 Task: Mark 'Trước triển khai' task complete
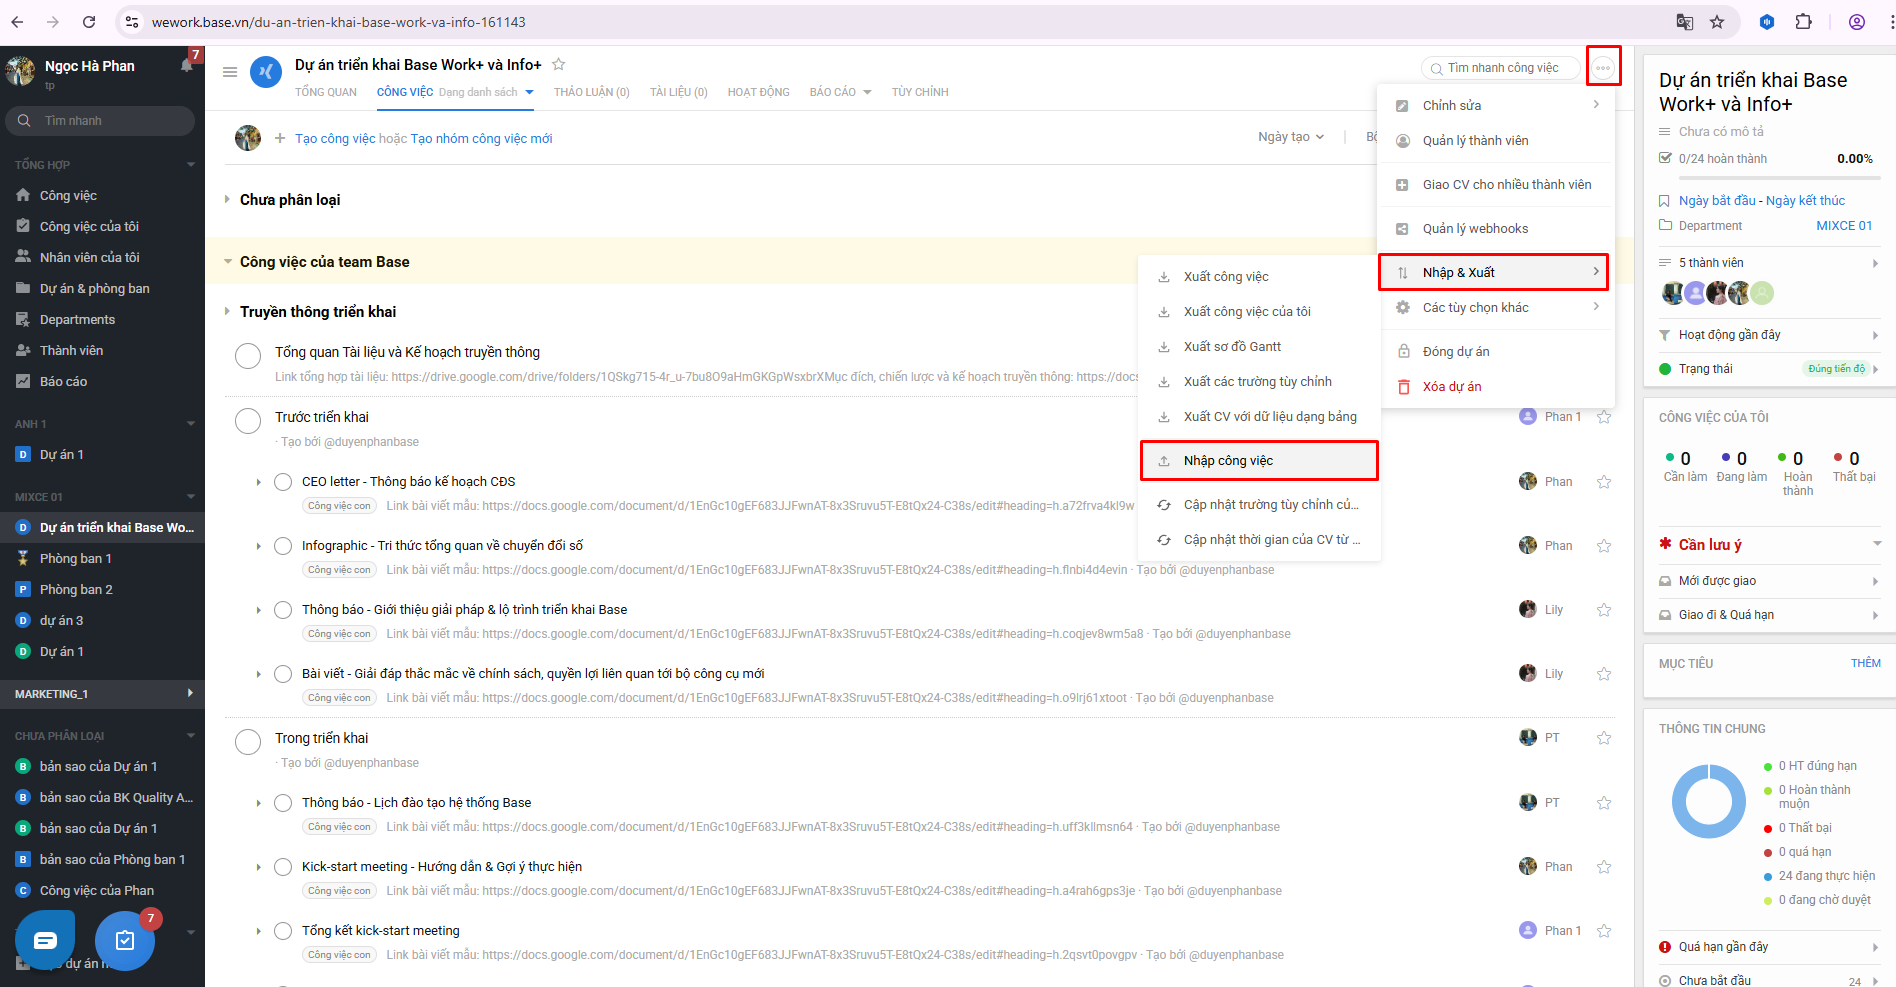pyautogui.click(x=248, y=420)
